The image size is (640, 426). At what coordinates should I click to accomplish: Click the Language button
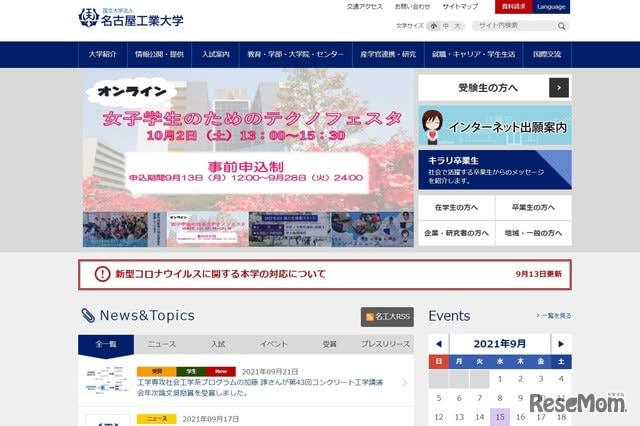click(x=551, y=7)
